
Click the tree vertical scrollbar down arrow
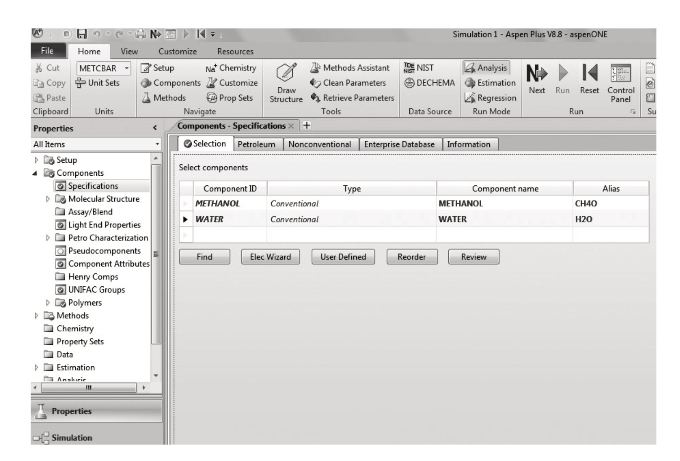[x=156, y=376]
